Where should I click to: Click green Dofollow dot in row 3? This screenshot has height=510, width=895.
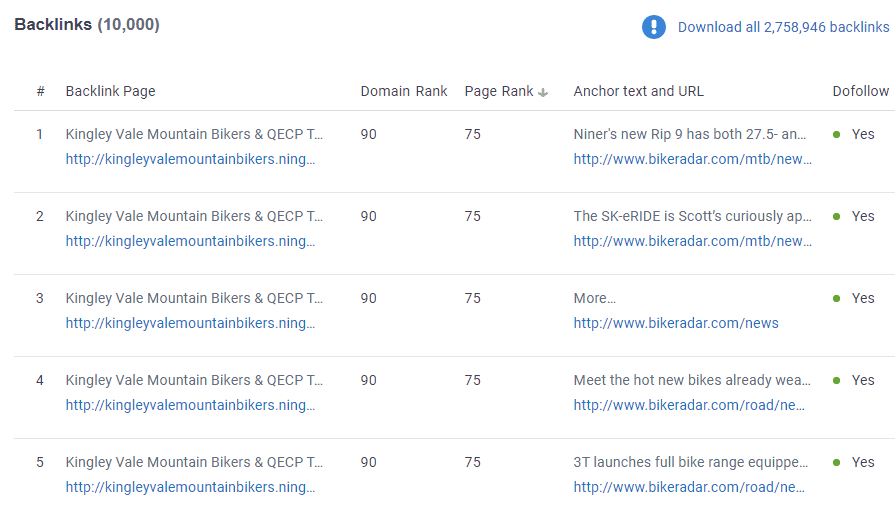click(836, 298)
